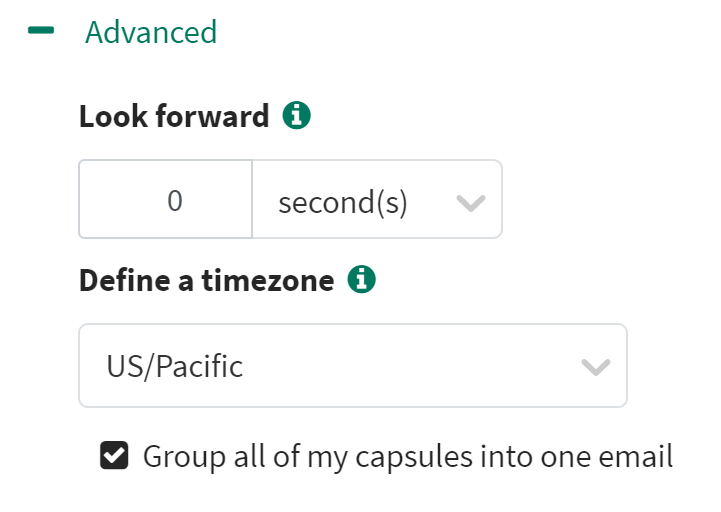Uncheck Group all of my capsules checkbox
Viewport: 721px width, 512px height.
[x=115, y=457]
